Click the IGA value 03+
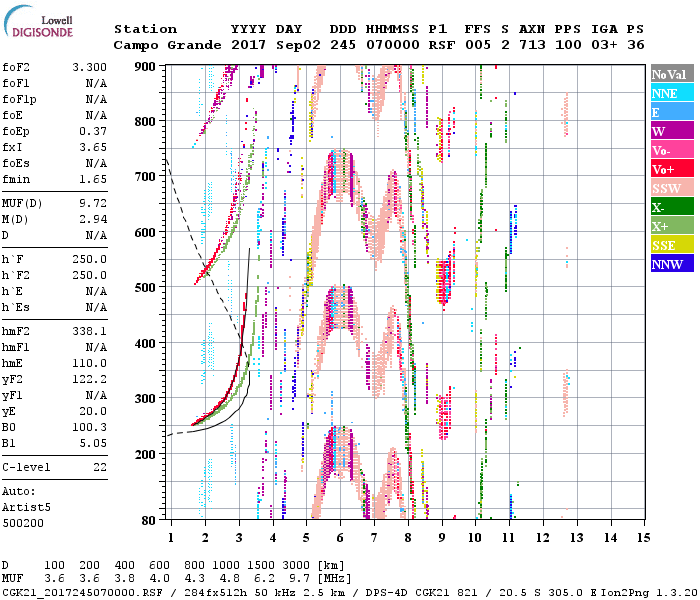The width and height of the screenshot is (700, 600). point(604,45)
